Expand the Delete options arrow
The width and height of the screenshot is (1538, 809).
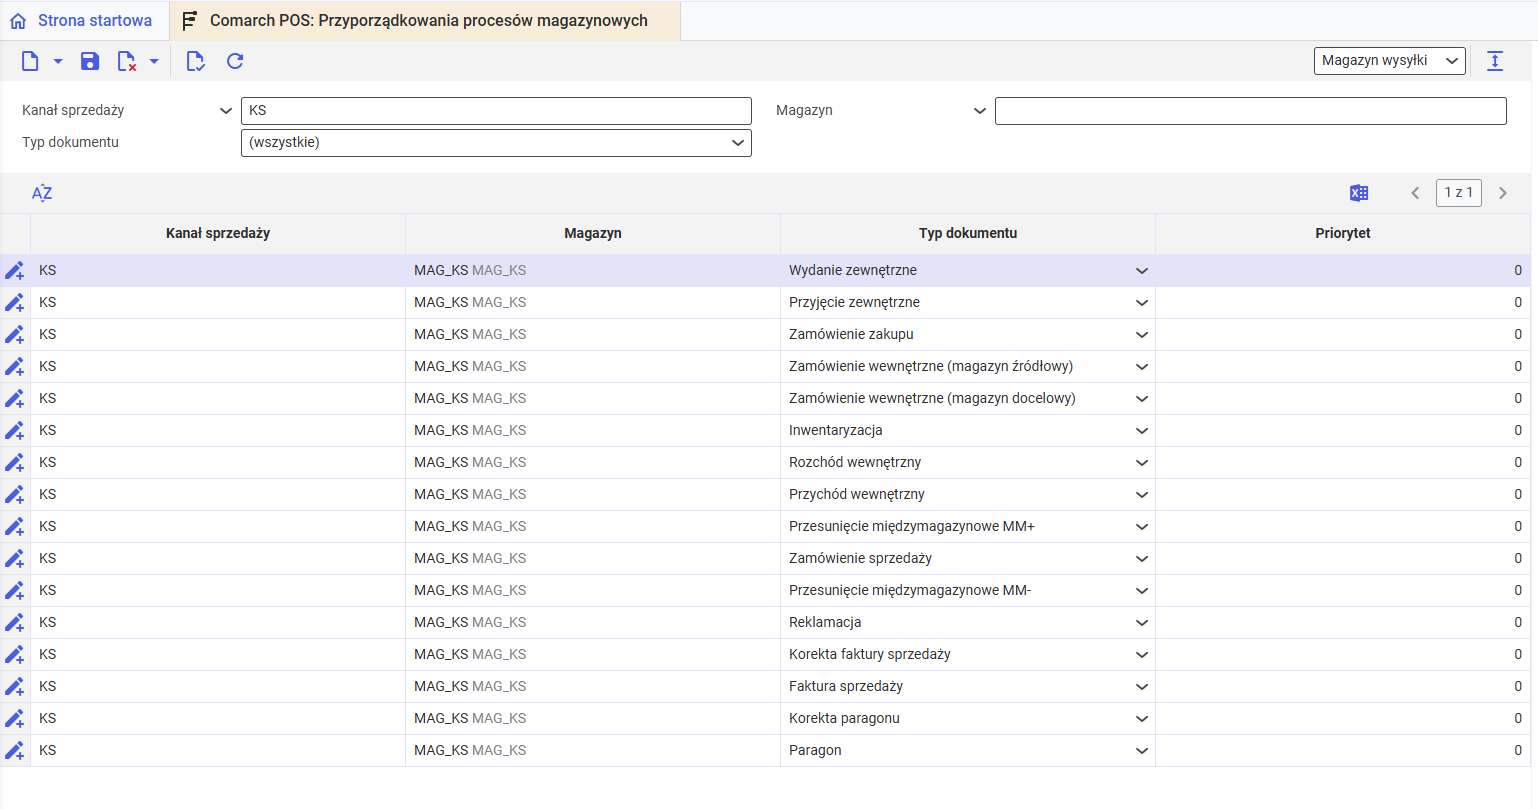(154, 61)
